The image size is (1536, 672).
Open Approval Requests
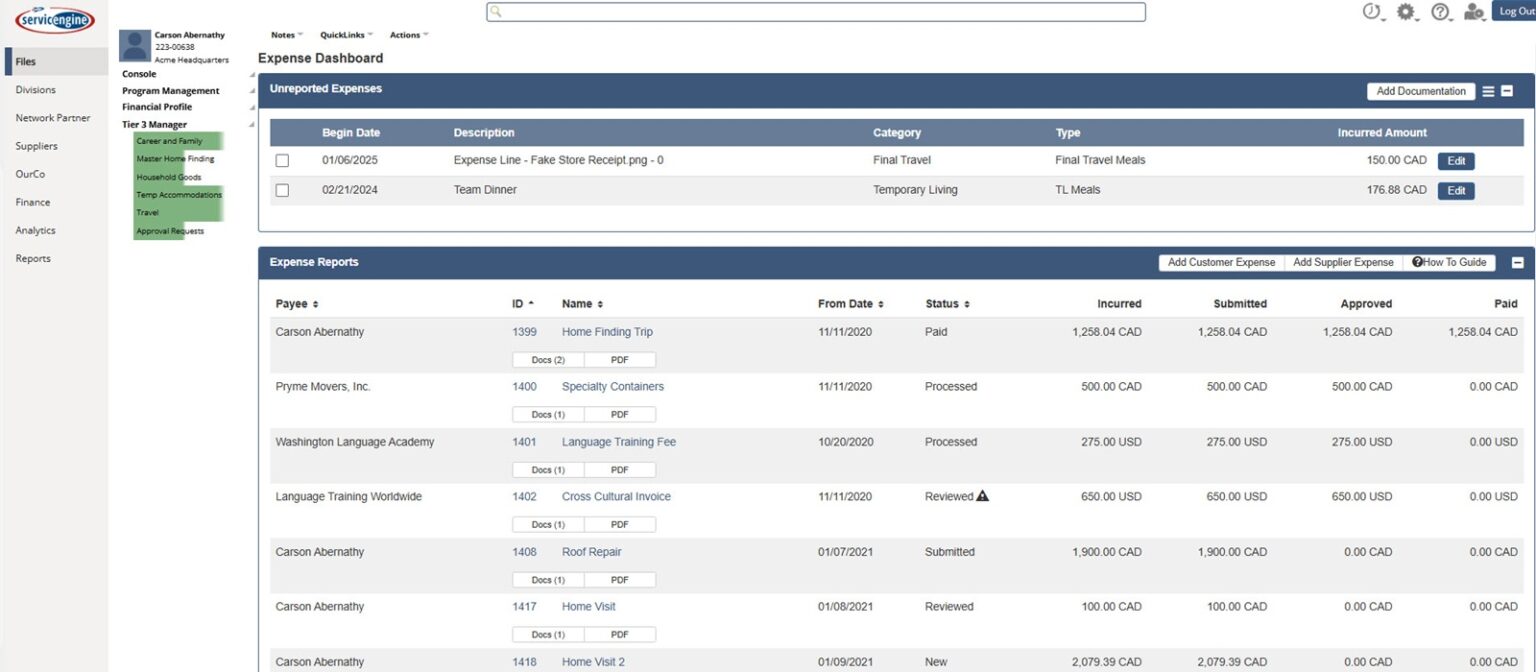[170, 231]
